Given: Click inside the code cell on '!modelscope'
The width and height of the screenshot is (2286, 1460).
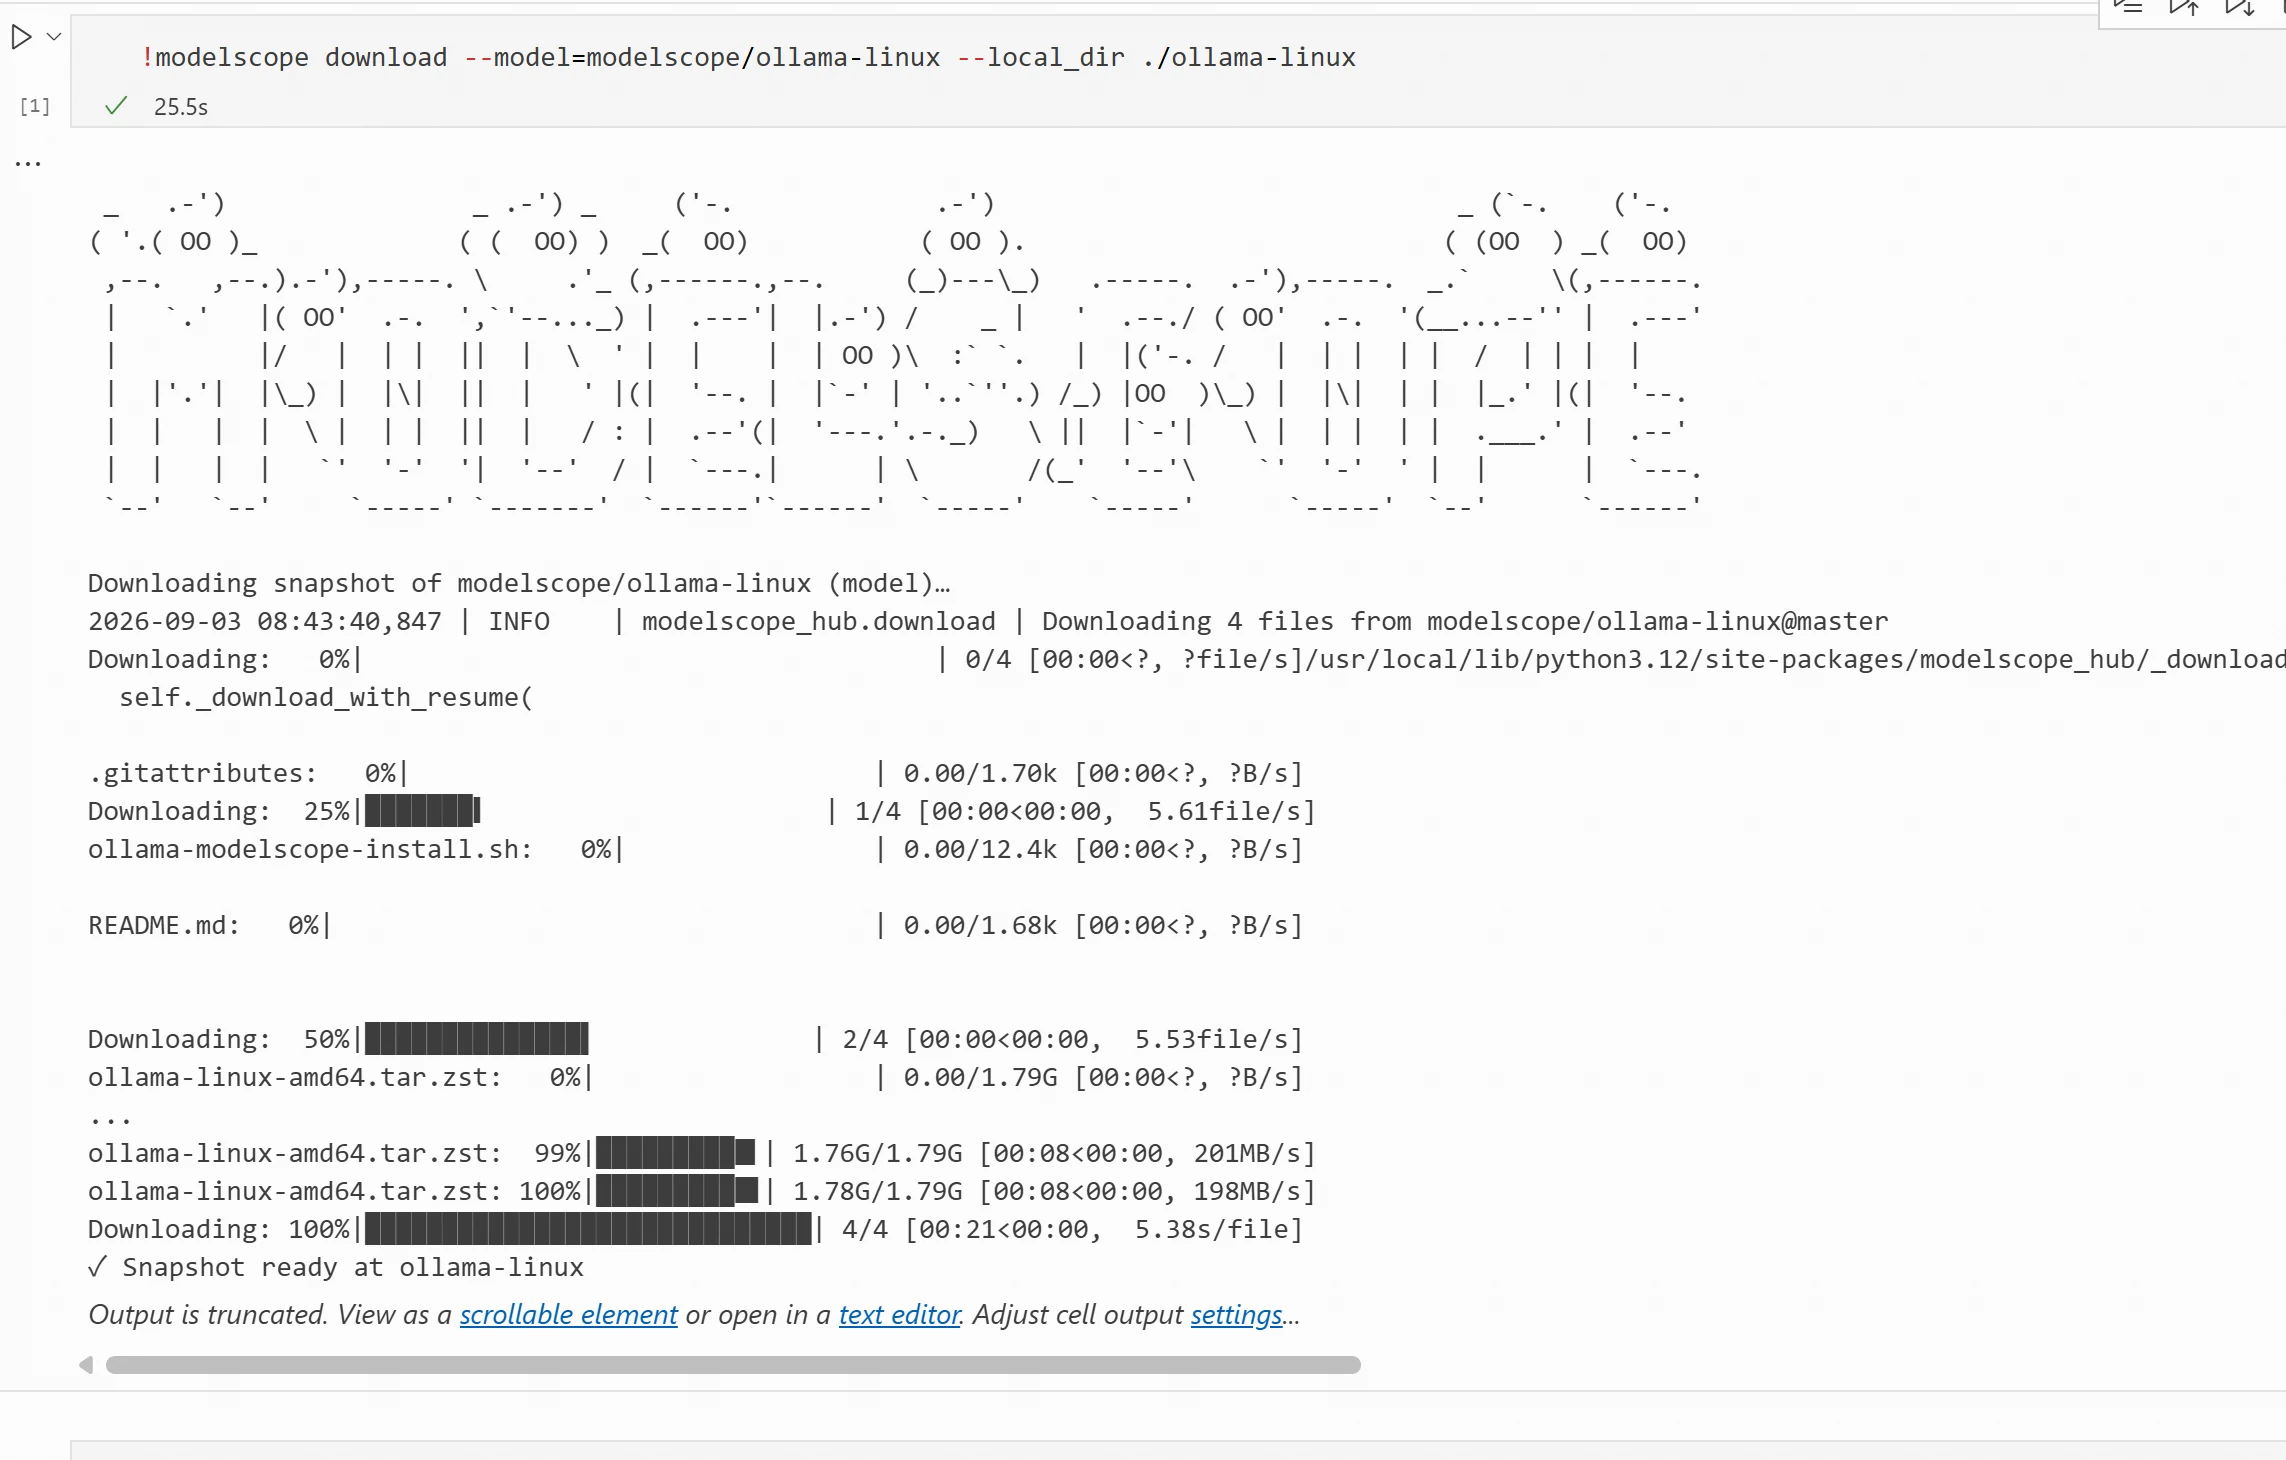Looking at the screenshot, I should coord(225,57).
